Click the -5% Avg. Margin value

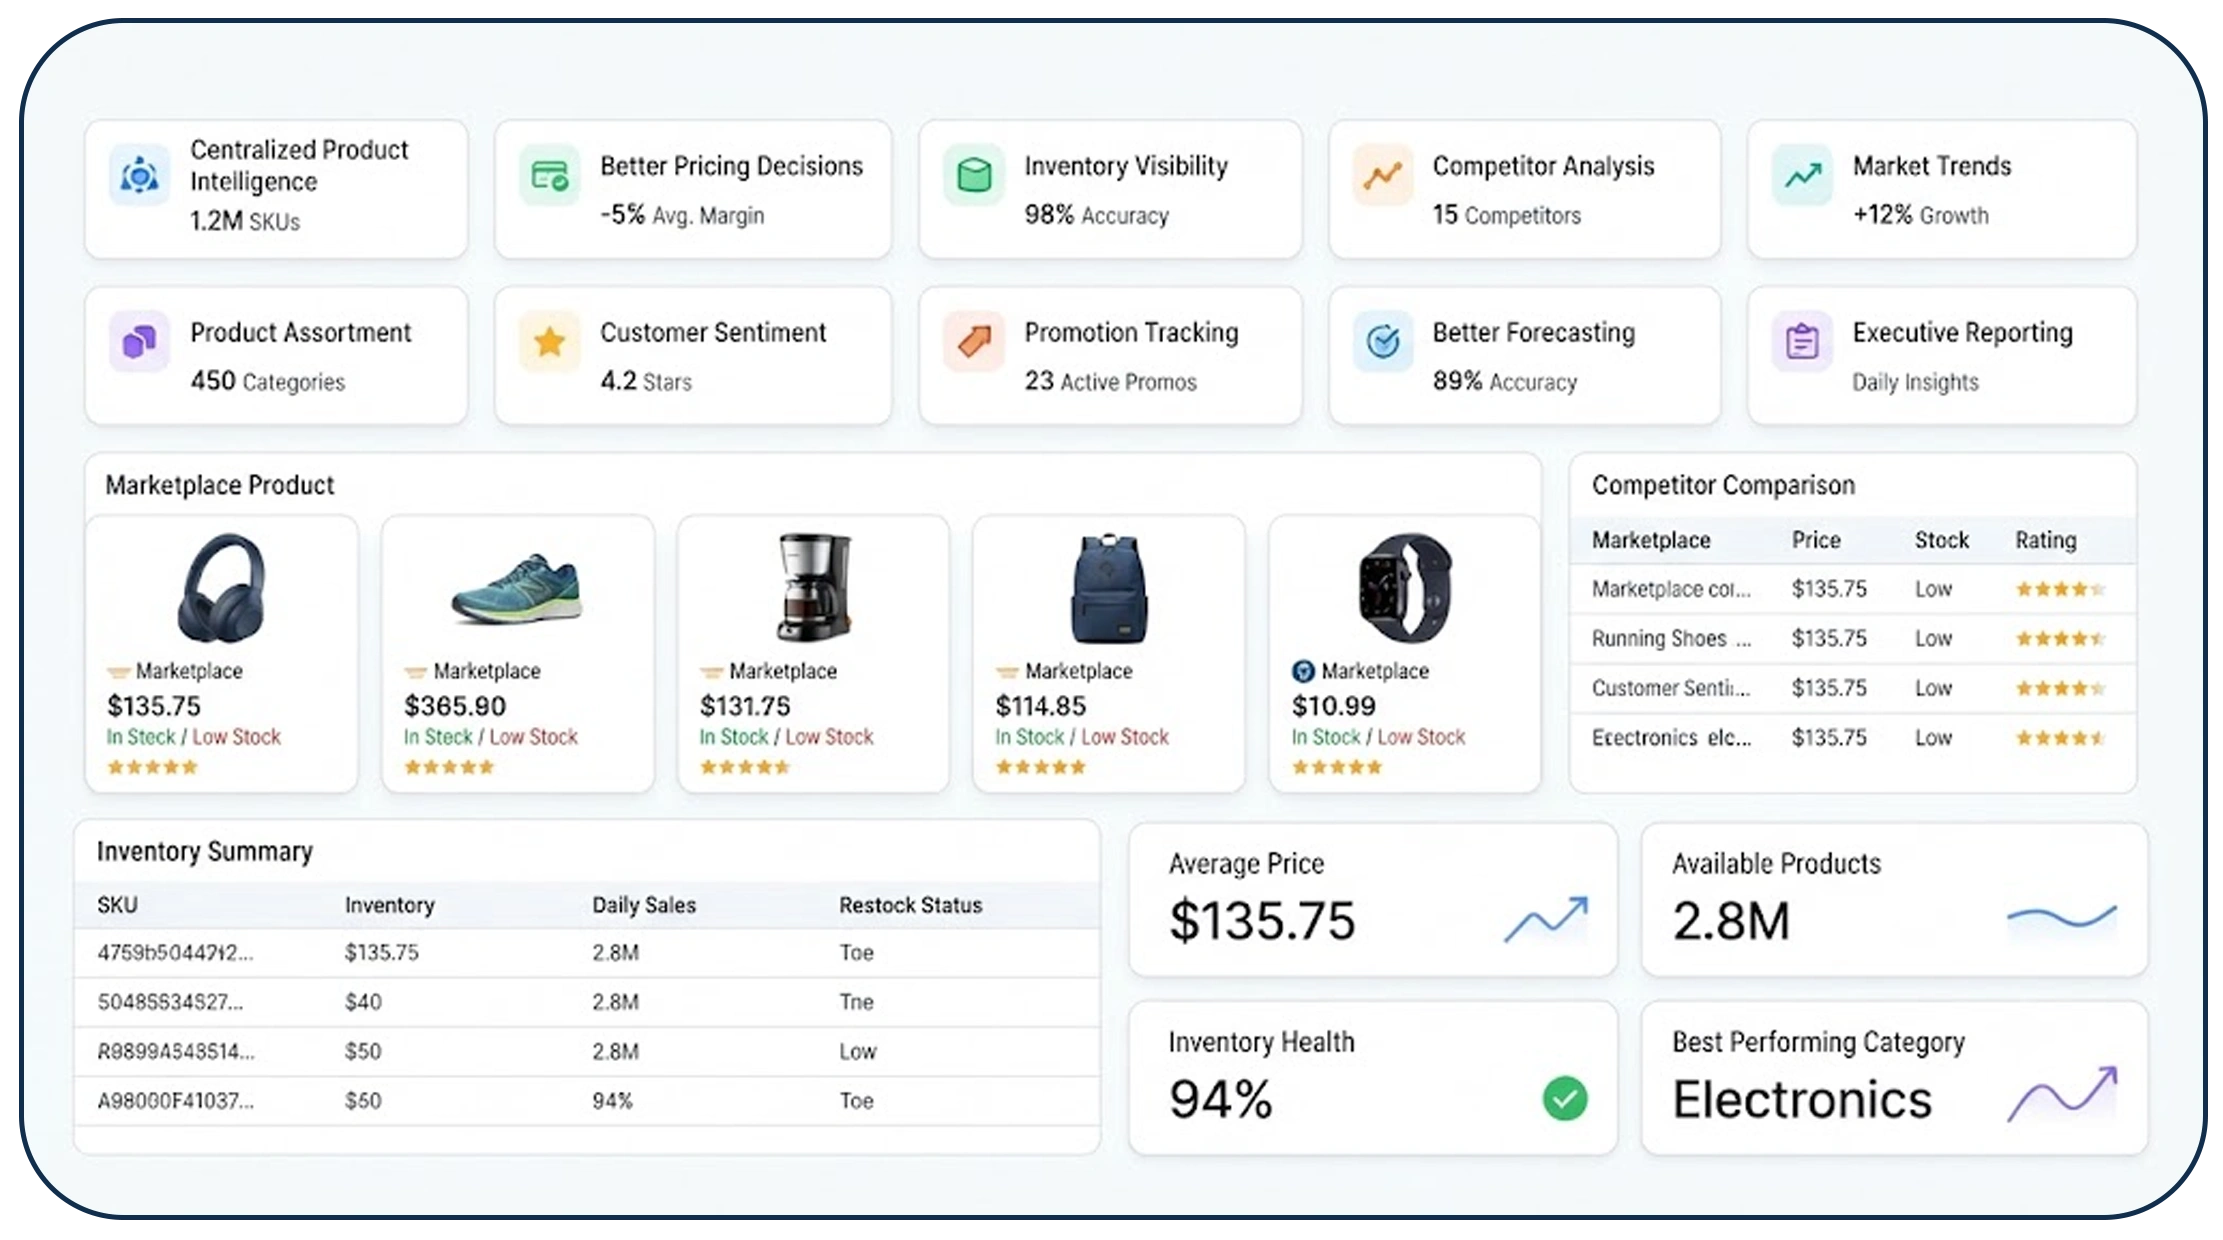coord(682,215)
